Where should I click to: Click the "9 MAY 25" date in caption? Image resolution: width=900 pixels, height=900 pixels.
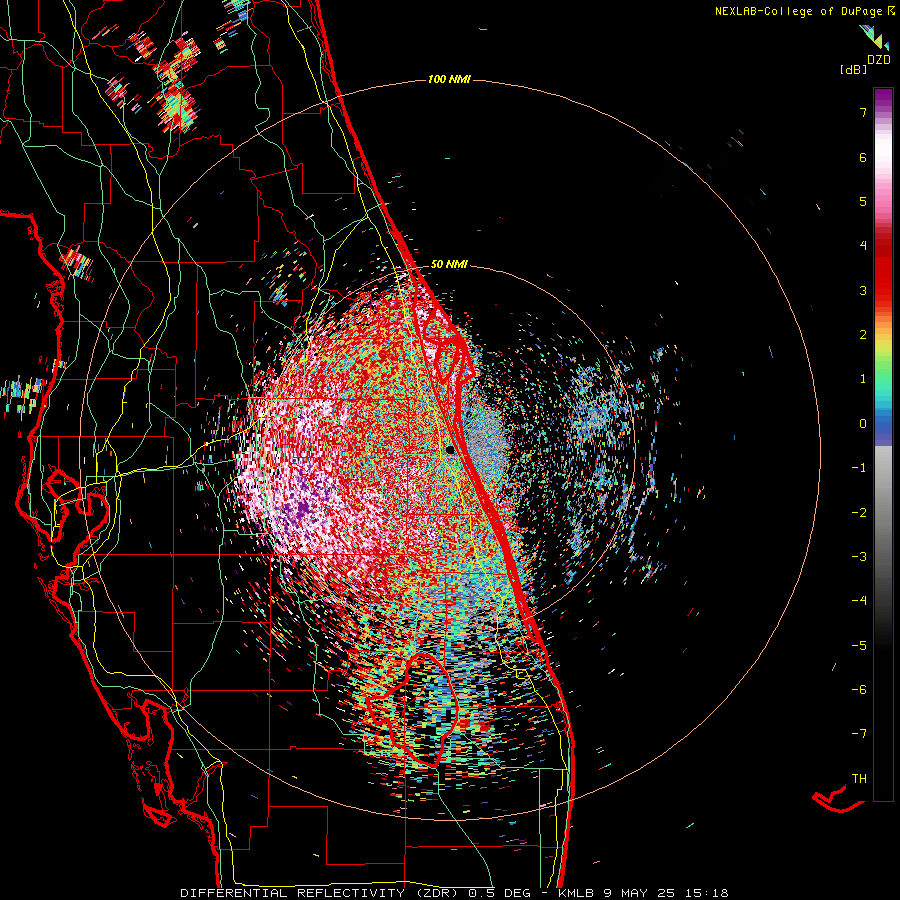tap(641, 893)
